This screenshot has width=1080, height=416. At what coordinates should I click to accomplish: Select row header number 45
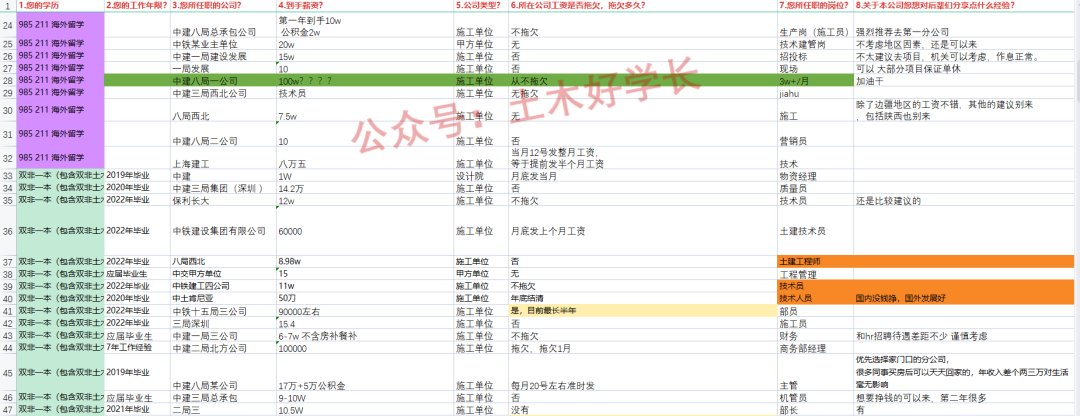tap(8, 373)
